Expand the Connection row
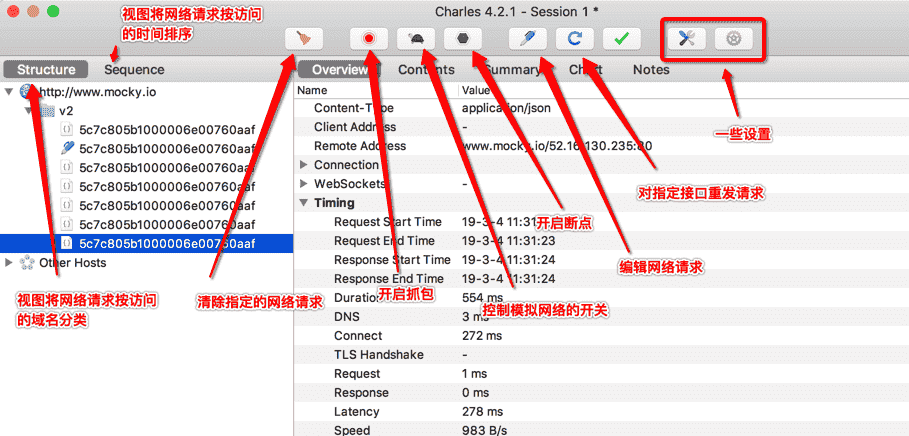Screen dimensions: 909x436 (304, 165)
